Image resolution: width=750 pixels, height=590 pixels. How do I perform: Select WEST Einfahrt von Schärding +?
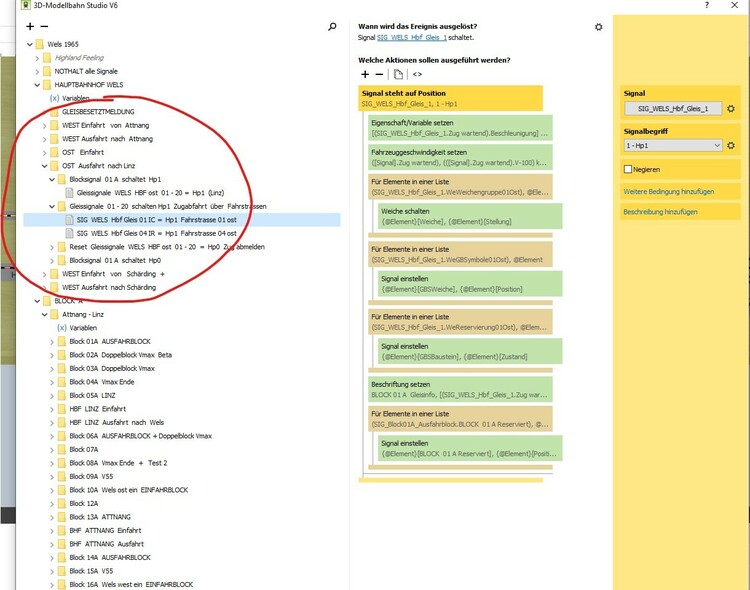click(113, 274)
